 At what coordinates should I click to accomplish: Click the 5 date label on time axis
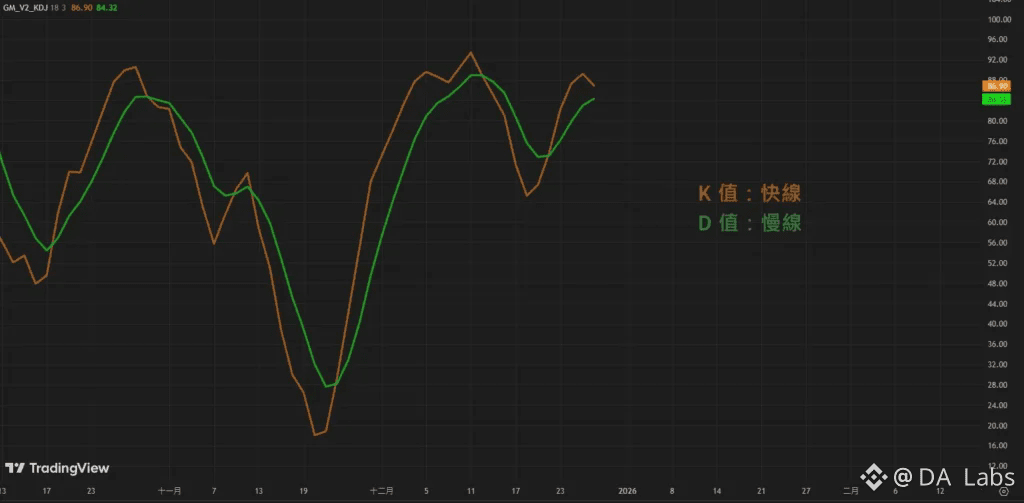(x=426, y=491)
